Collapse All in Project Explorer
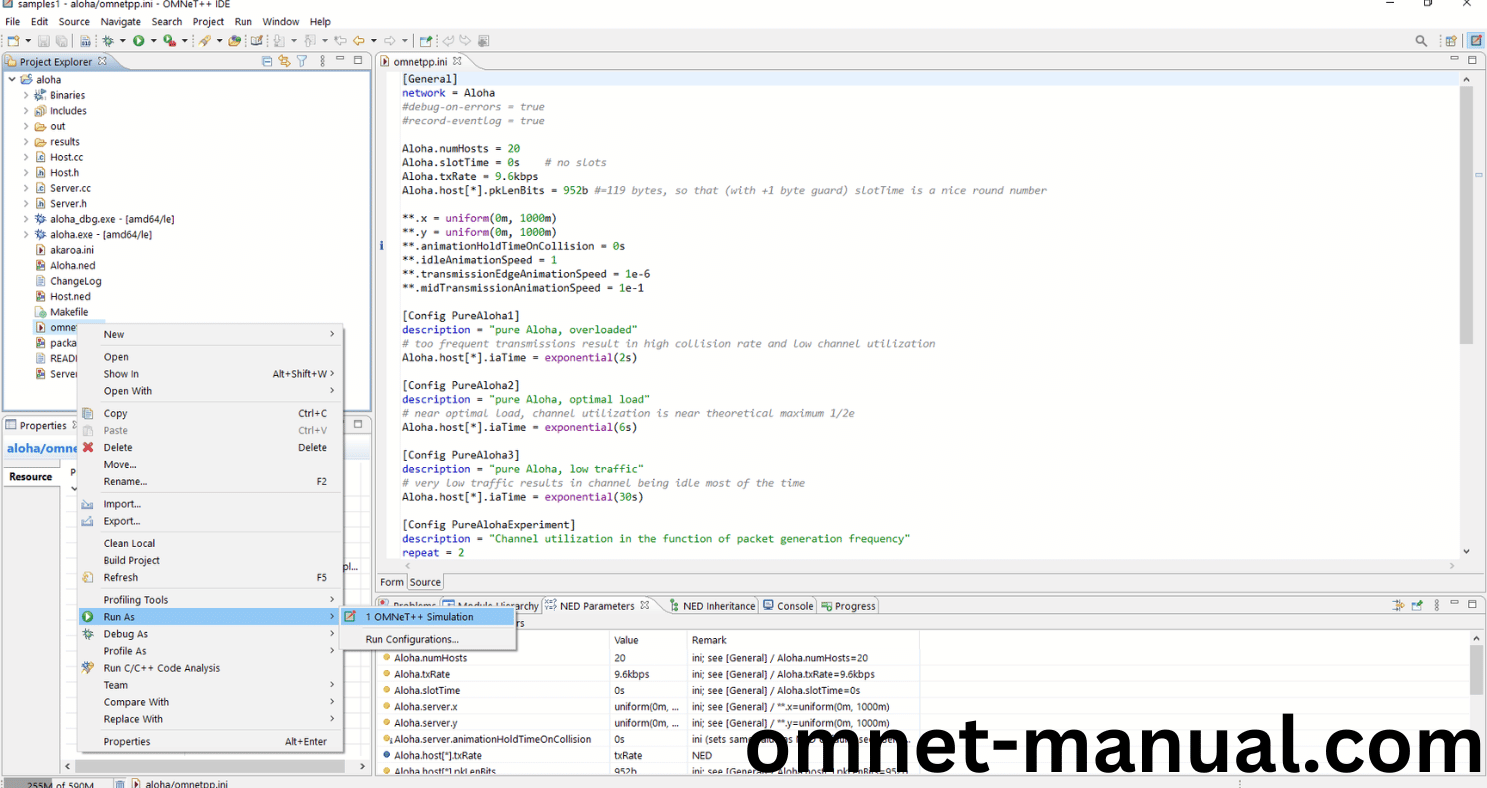 [267, 61]
